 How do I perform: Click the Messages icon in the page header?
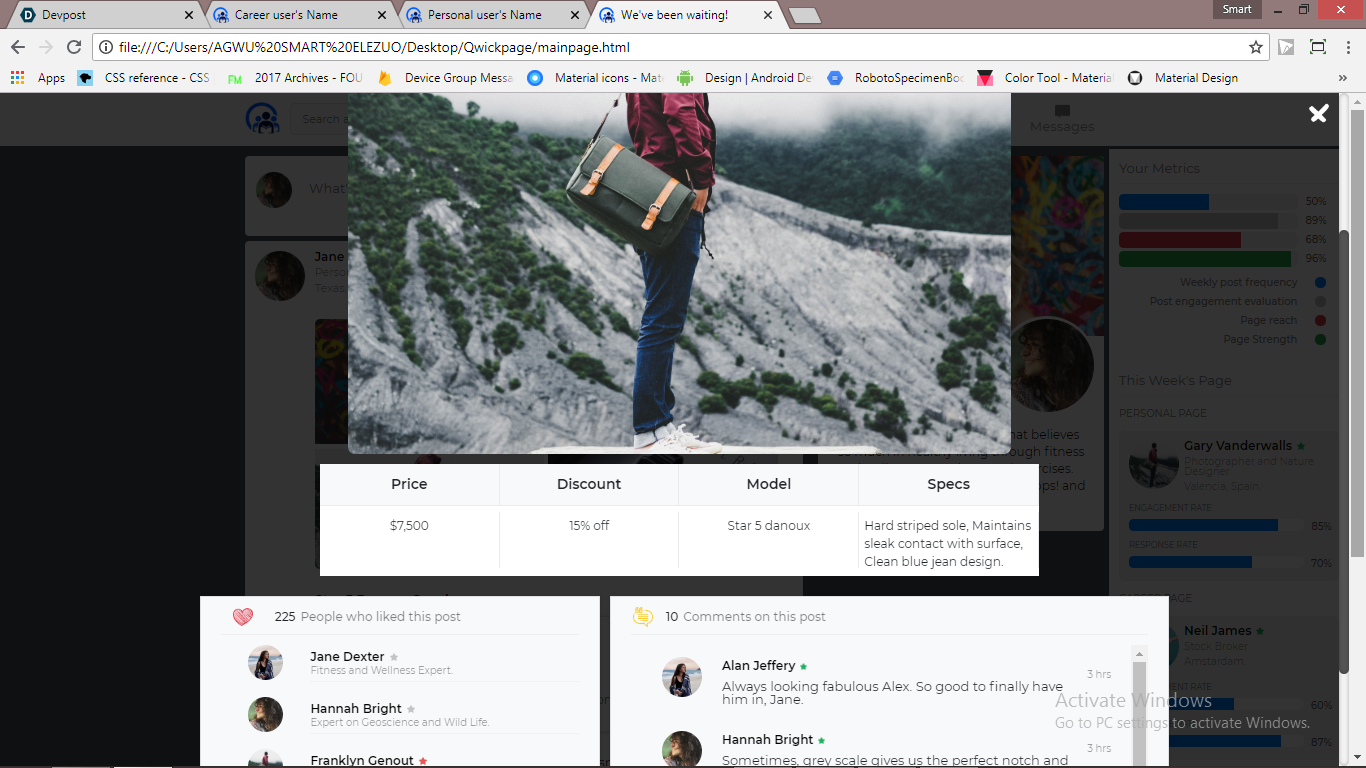(x=1062, y=111)
